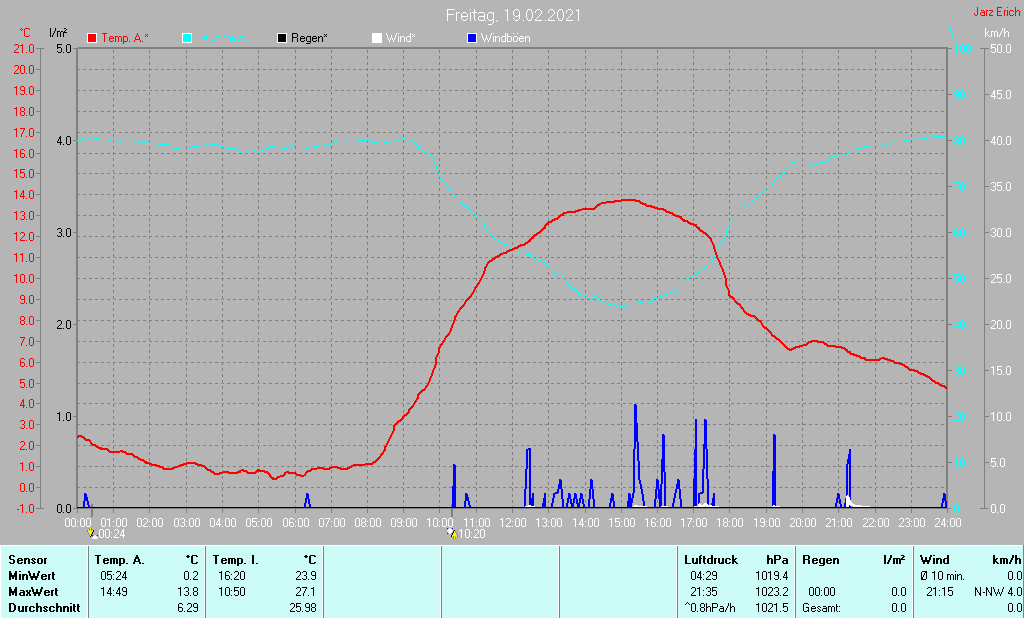Click the 'Regen' column header in table
The width and height of the screenshot is (1024, 618).
click(x=820, y=560)
